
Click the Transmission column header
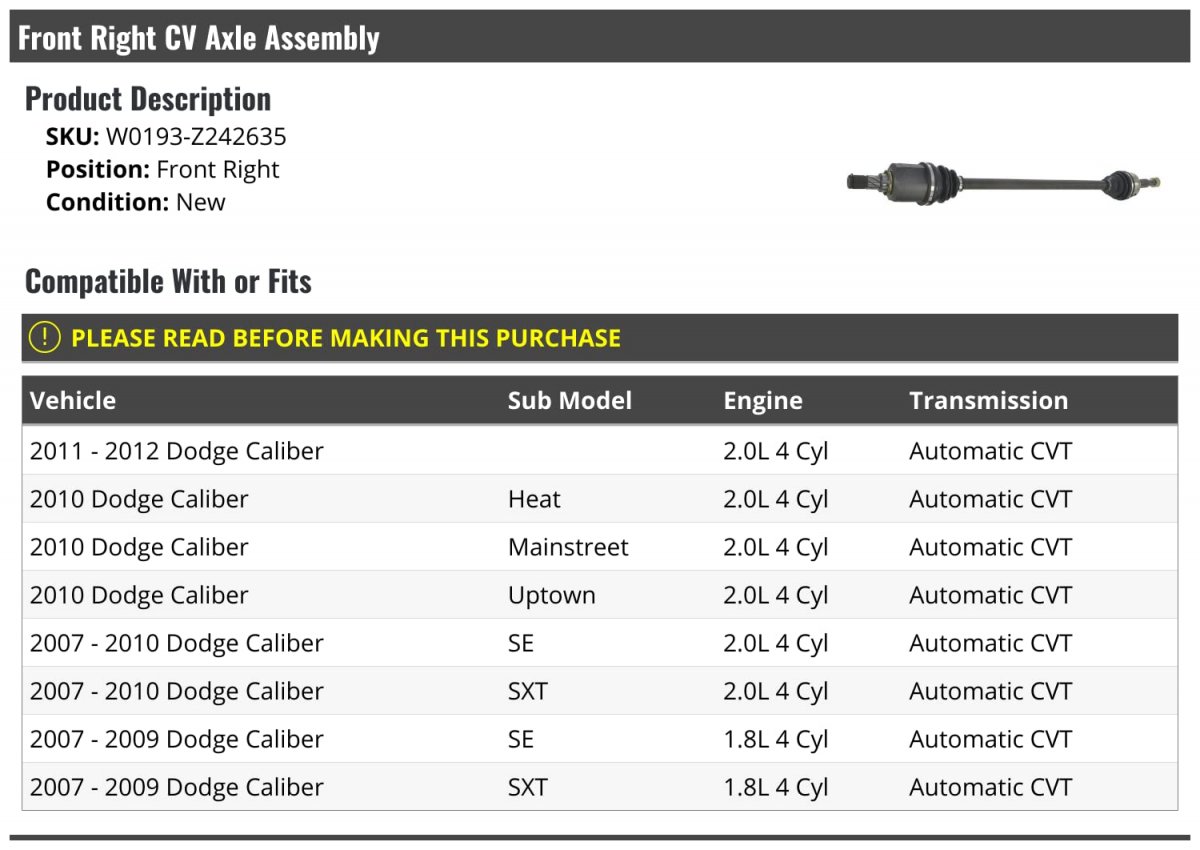pyautogui.click(x=988, y=401)
